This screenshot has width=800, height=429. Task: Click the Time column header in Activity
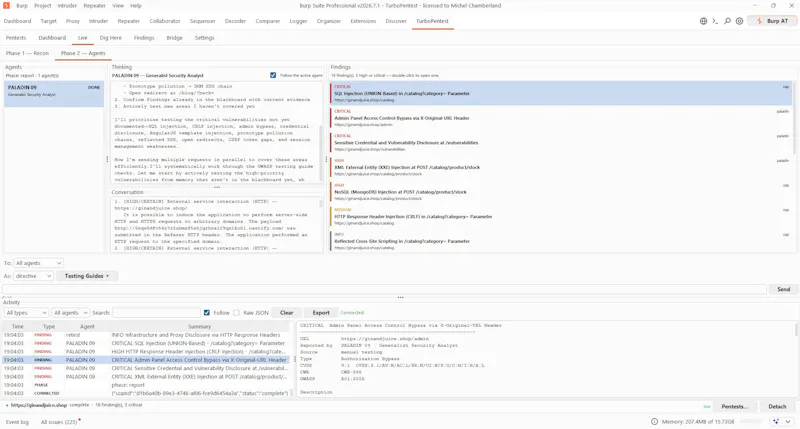pyautogui.click(x=18, y=326)
